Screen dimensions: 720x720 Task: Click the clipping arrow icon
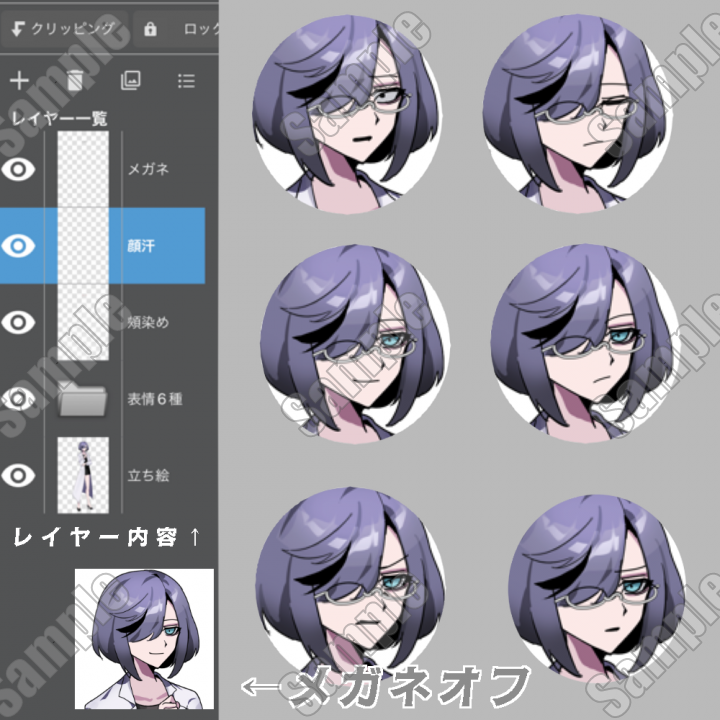[x=17, y=29]
